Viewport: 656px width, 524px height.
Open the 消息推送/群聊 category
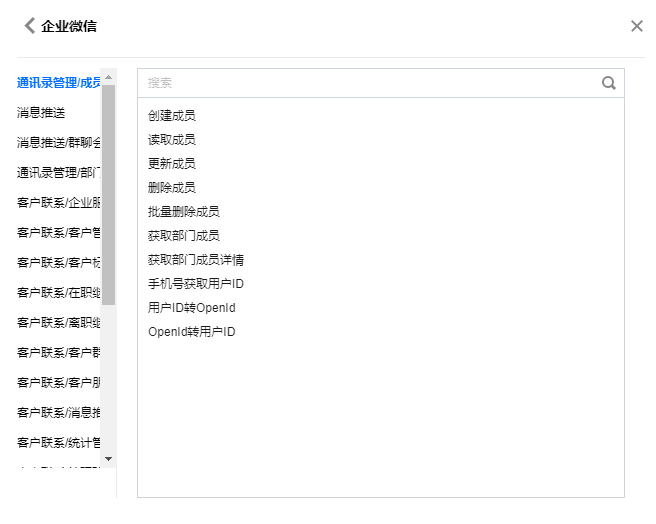[x=59, y=143]
